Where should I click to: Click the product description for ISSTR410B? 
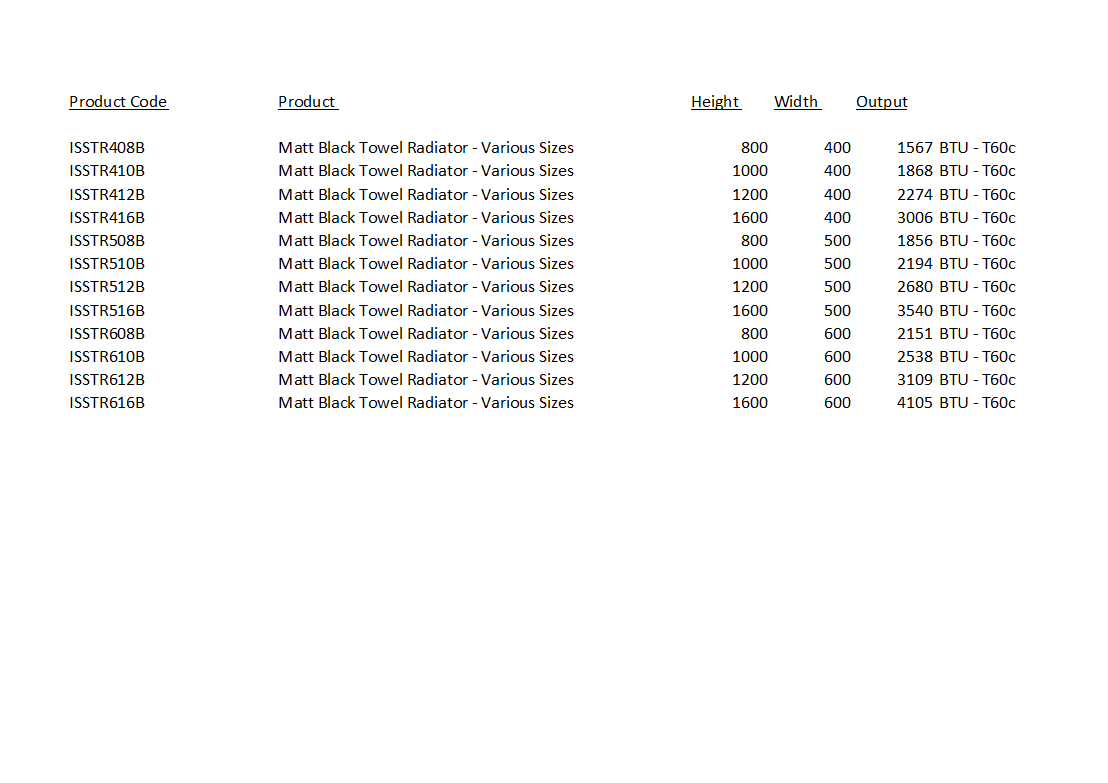pos(426,171)
